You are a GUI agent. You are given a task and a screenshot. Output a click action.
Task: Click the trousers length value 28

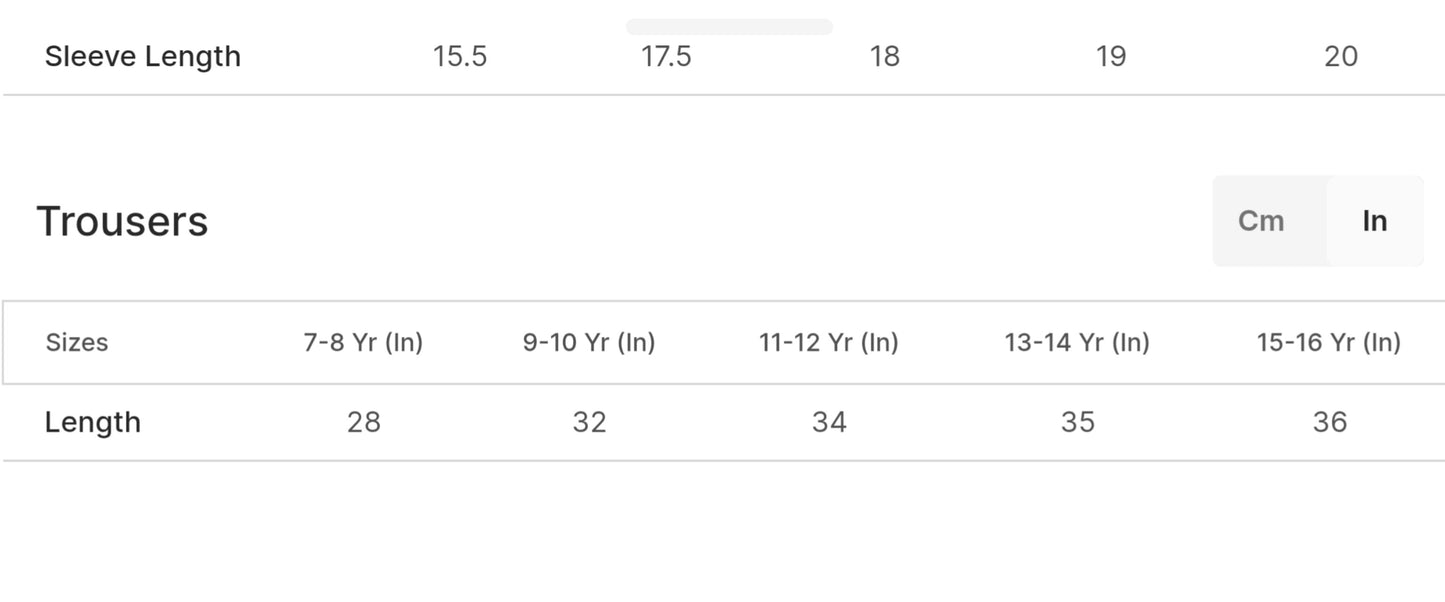[x=364, y=422]
